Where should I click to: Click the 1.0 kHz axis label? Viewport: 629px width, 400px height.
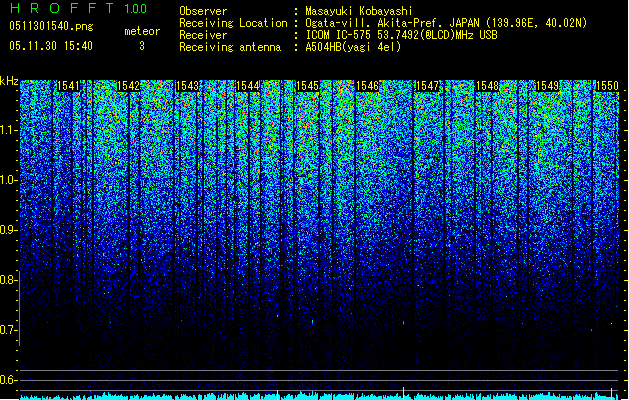tap(8, 180)
